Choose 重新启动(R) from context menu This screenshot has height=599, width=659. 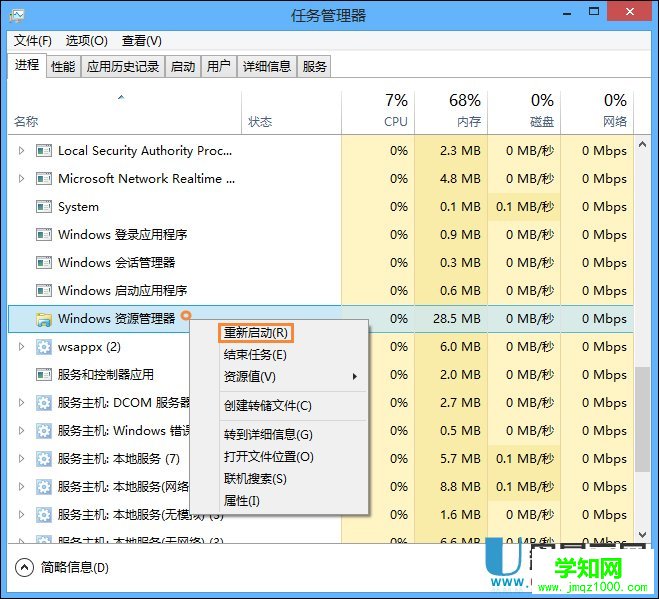point(256,333)
